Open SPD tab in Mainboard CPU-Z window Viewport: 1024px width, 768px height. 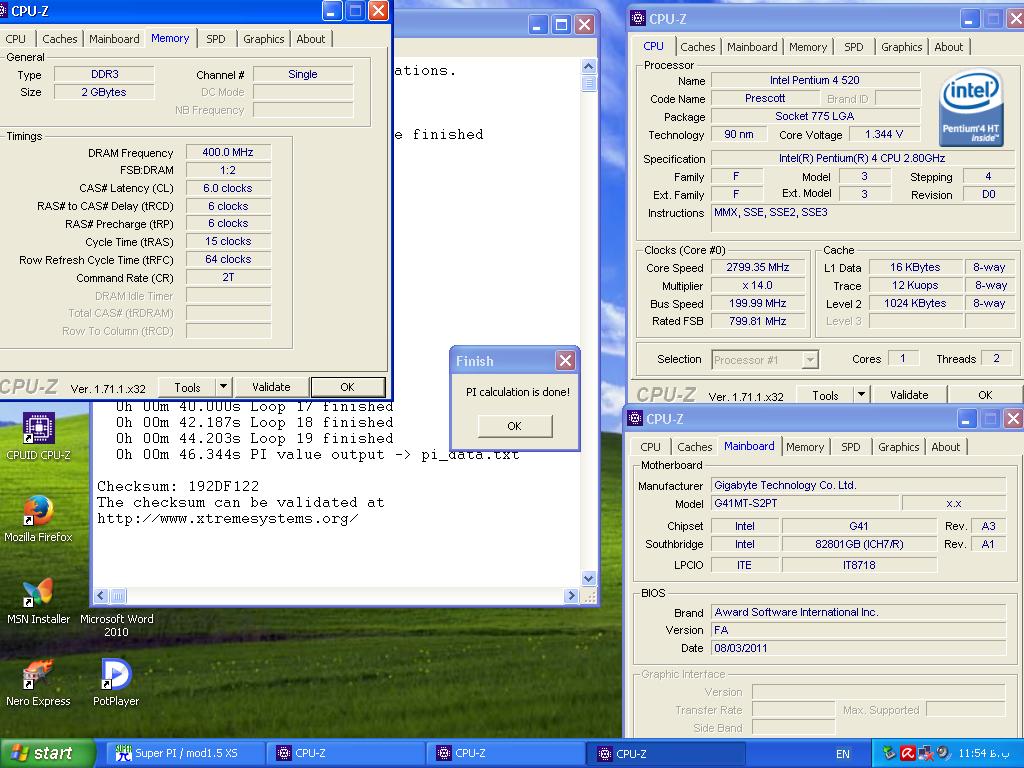[850, 447]
